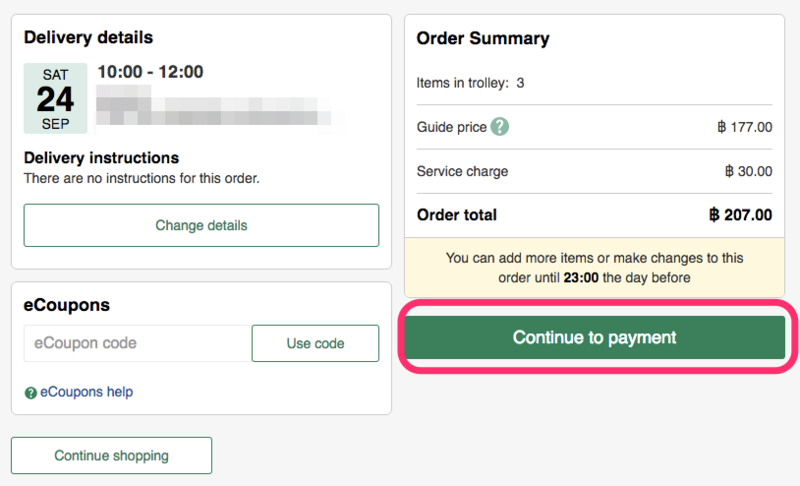Click the yellow order changes notice
The image size is (800, 486).
(595, 267)
